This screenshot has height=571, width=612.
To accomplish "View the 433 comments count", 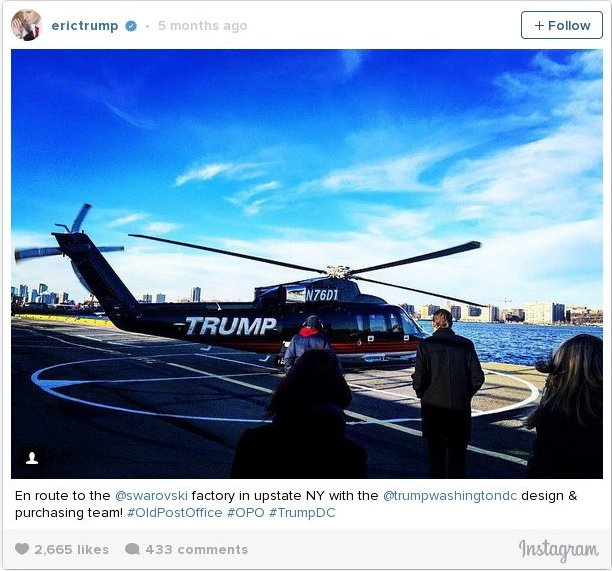I will 197,550.
